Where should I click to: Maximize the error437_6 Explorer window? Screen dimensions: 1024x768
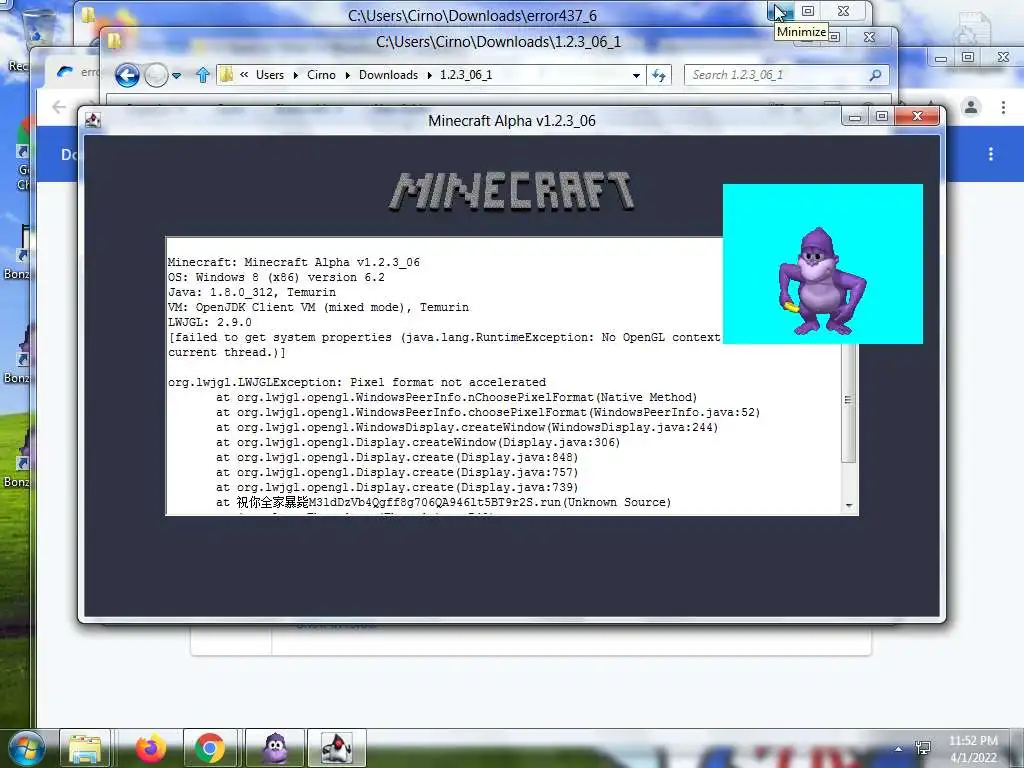coord(808,11)
